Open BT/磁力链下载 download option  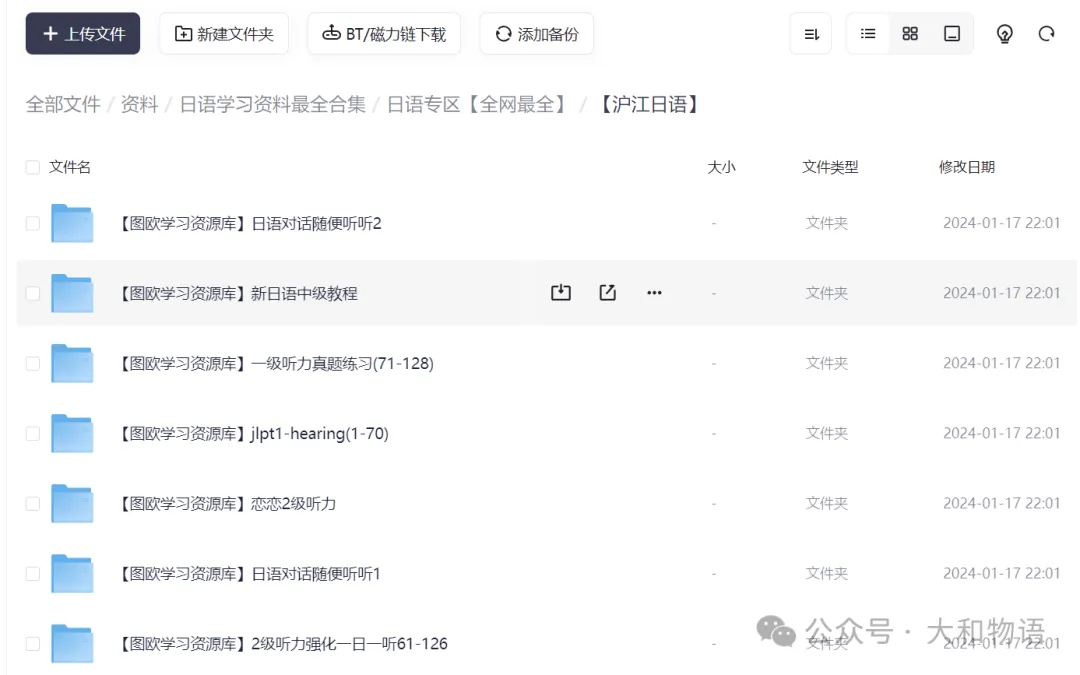(x=384, y=33)
